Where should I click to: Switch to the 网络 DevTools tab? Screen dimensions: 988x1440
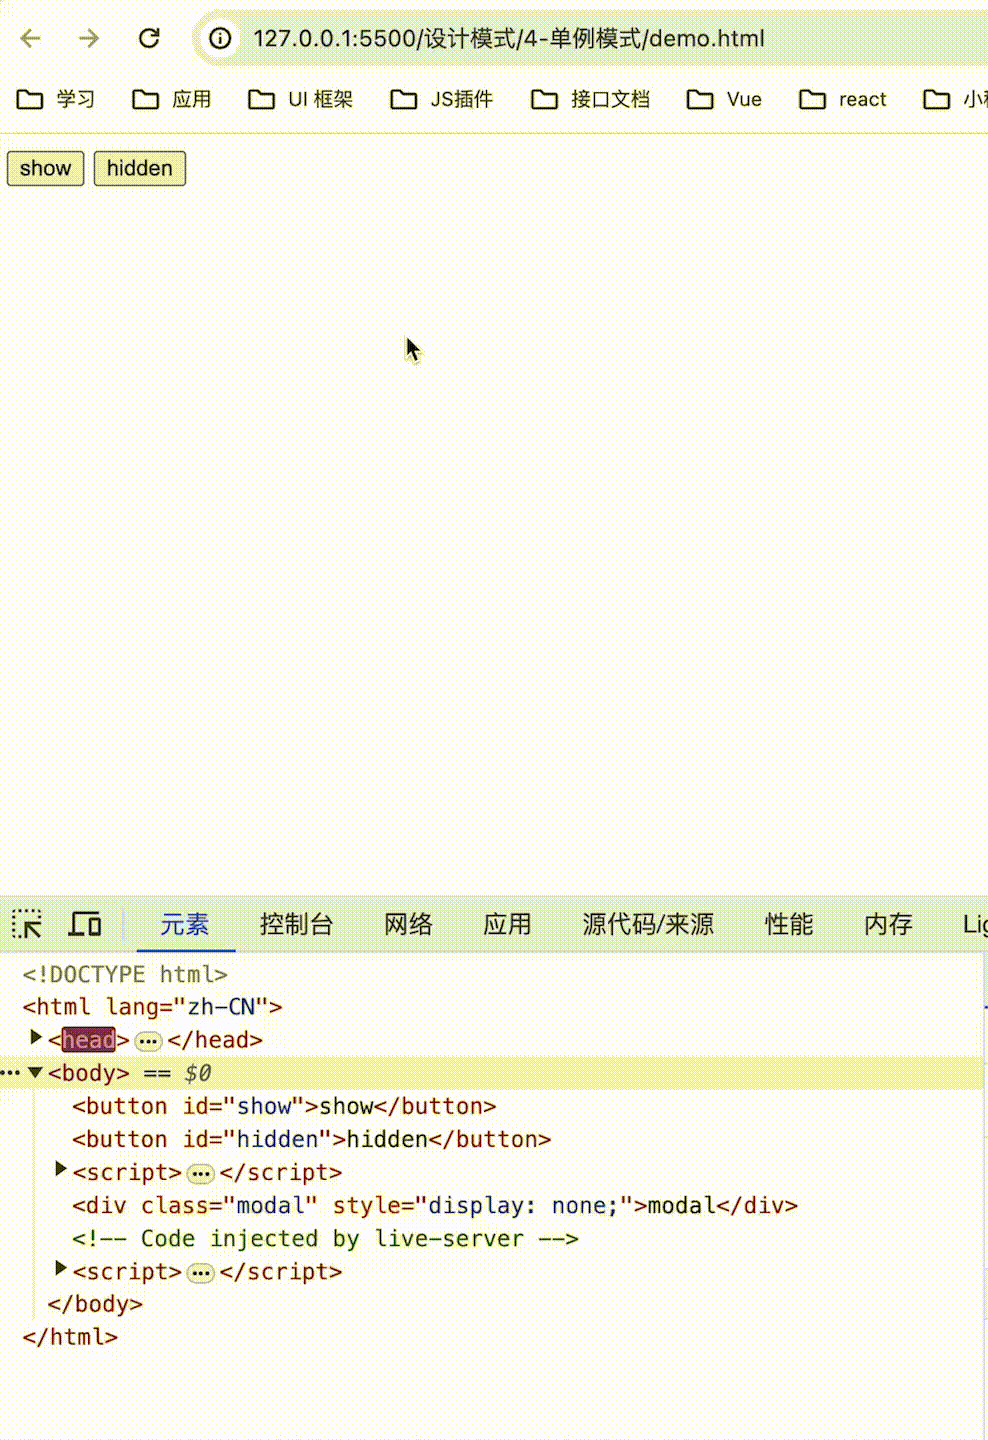tap(407, 924)
